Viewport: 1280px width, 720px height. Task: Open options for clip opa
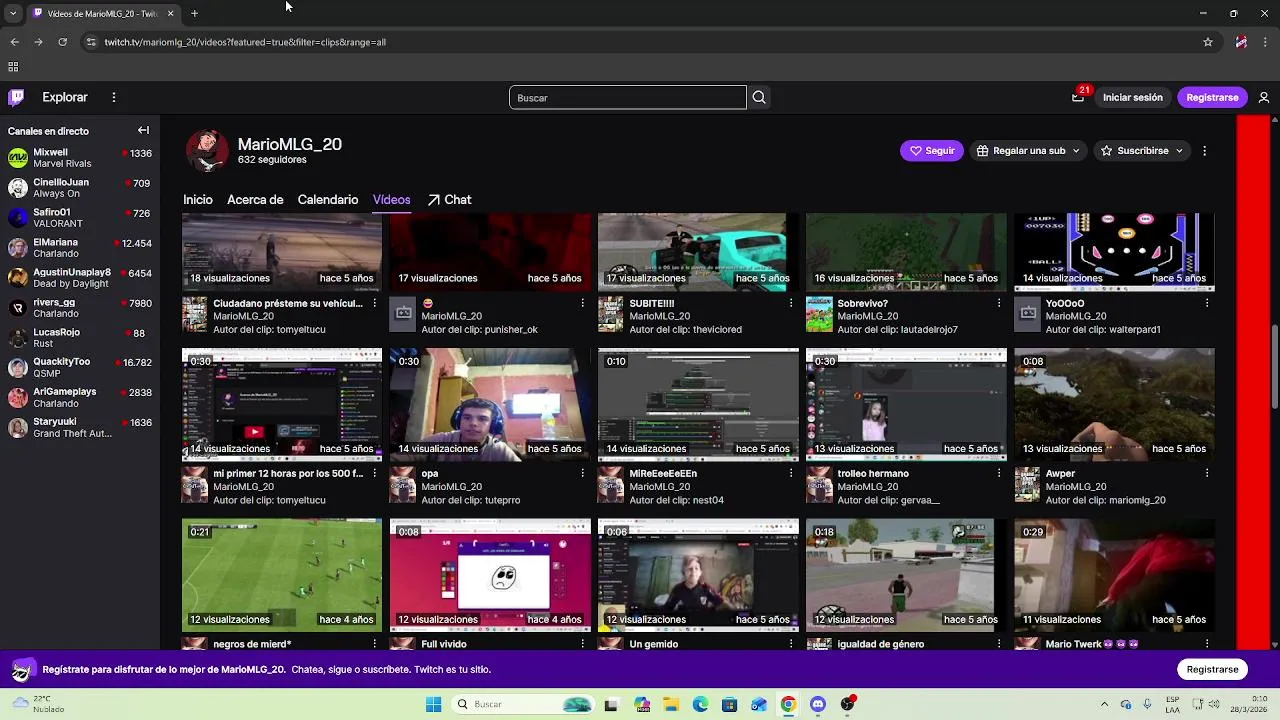(x=583, y=473)
